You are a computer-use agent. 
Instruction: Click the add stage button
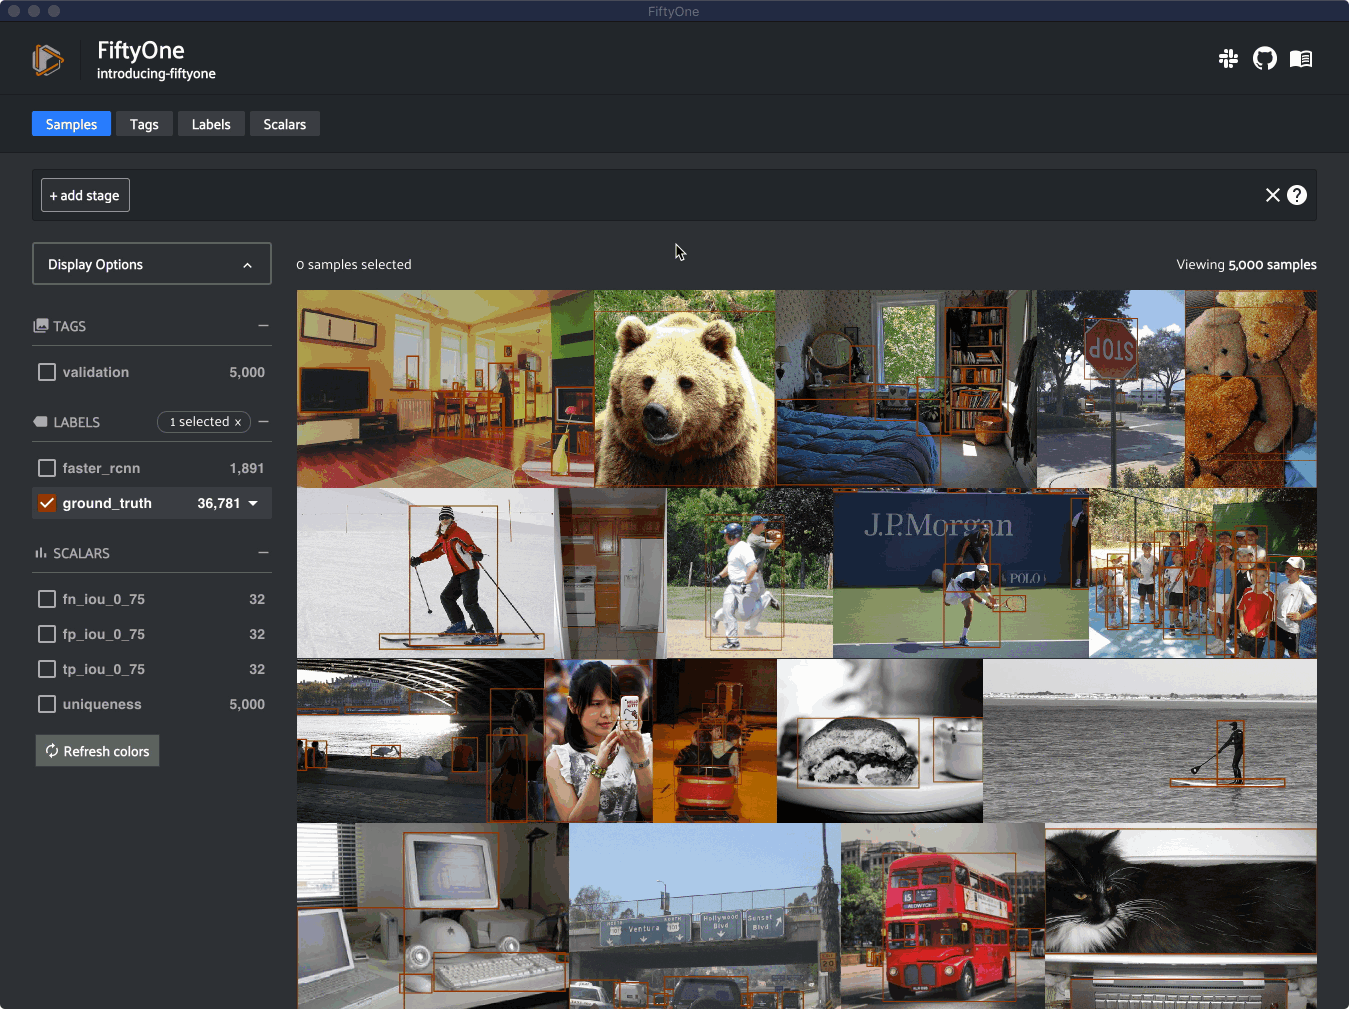85,195
